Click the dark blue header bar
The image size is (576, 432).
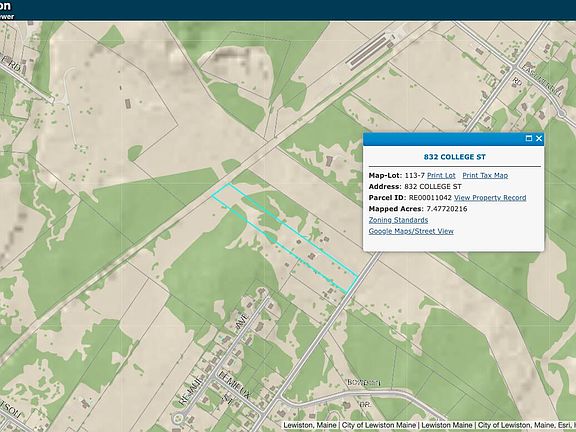(288, 10)
